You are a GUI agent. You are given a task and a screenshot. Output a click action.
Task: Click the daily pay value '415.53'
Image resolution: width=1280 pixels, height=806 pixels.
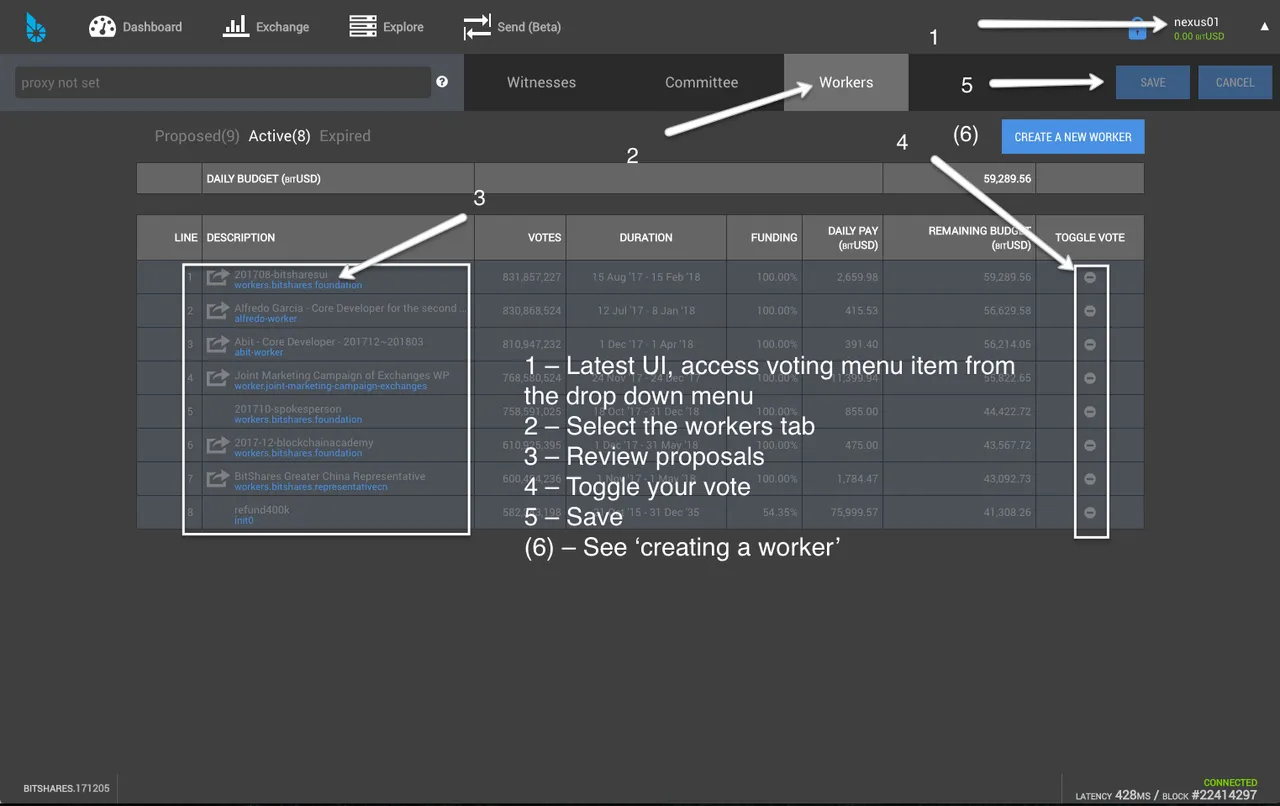[x=862, y=311]
